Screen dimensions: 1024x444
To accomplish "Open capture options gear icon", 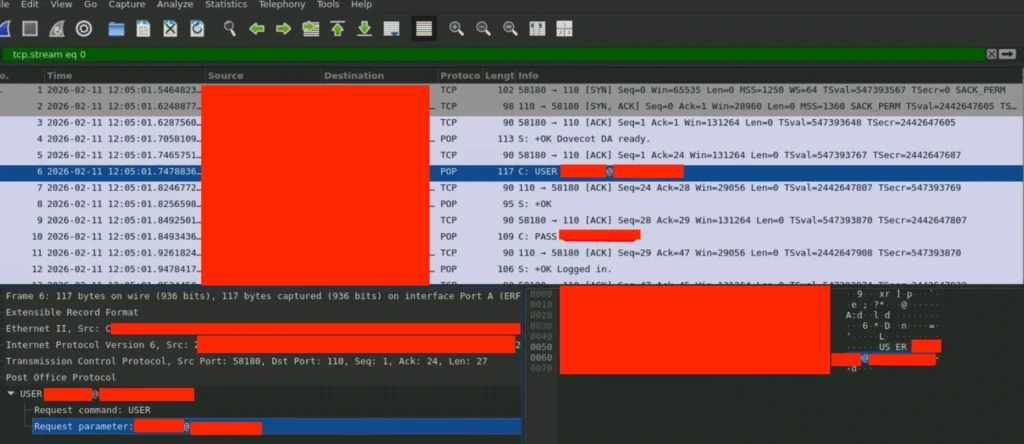I will tap(84, 29).
